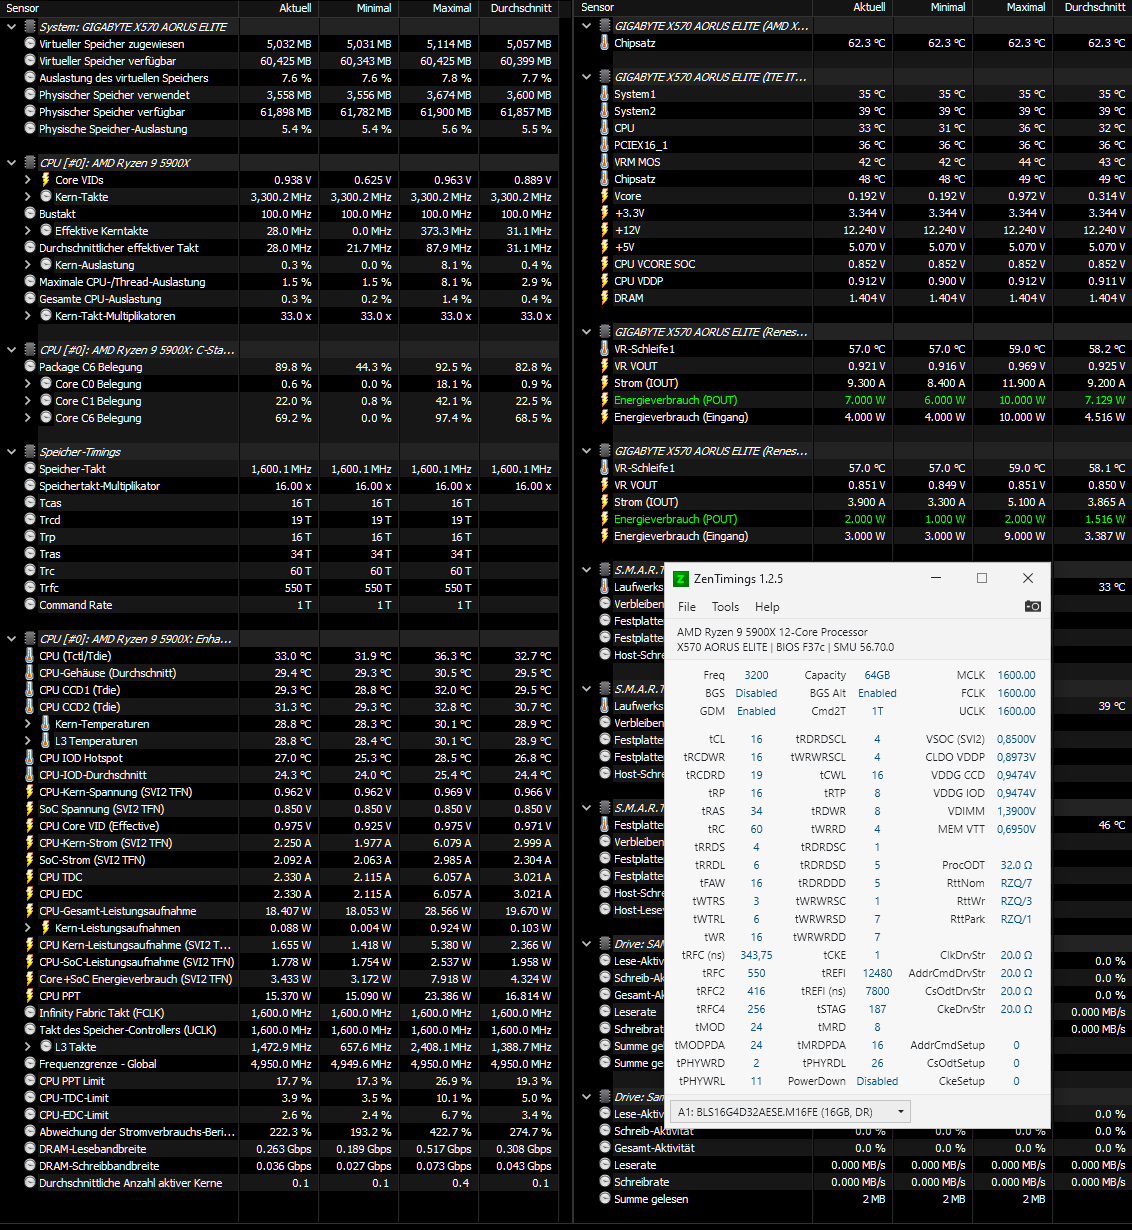Click the thermometer icon beside CPU (Tctl/Tdie)

(29, 655)
